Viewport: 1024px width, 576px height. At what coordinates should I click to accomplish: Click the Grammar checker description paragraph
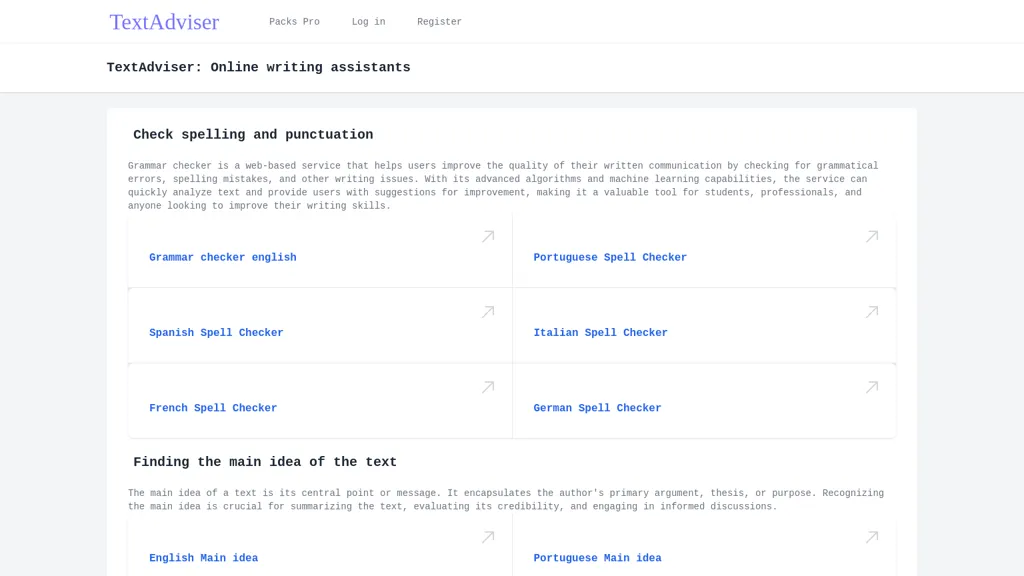[503, 185]
